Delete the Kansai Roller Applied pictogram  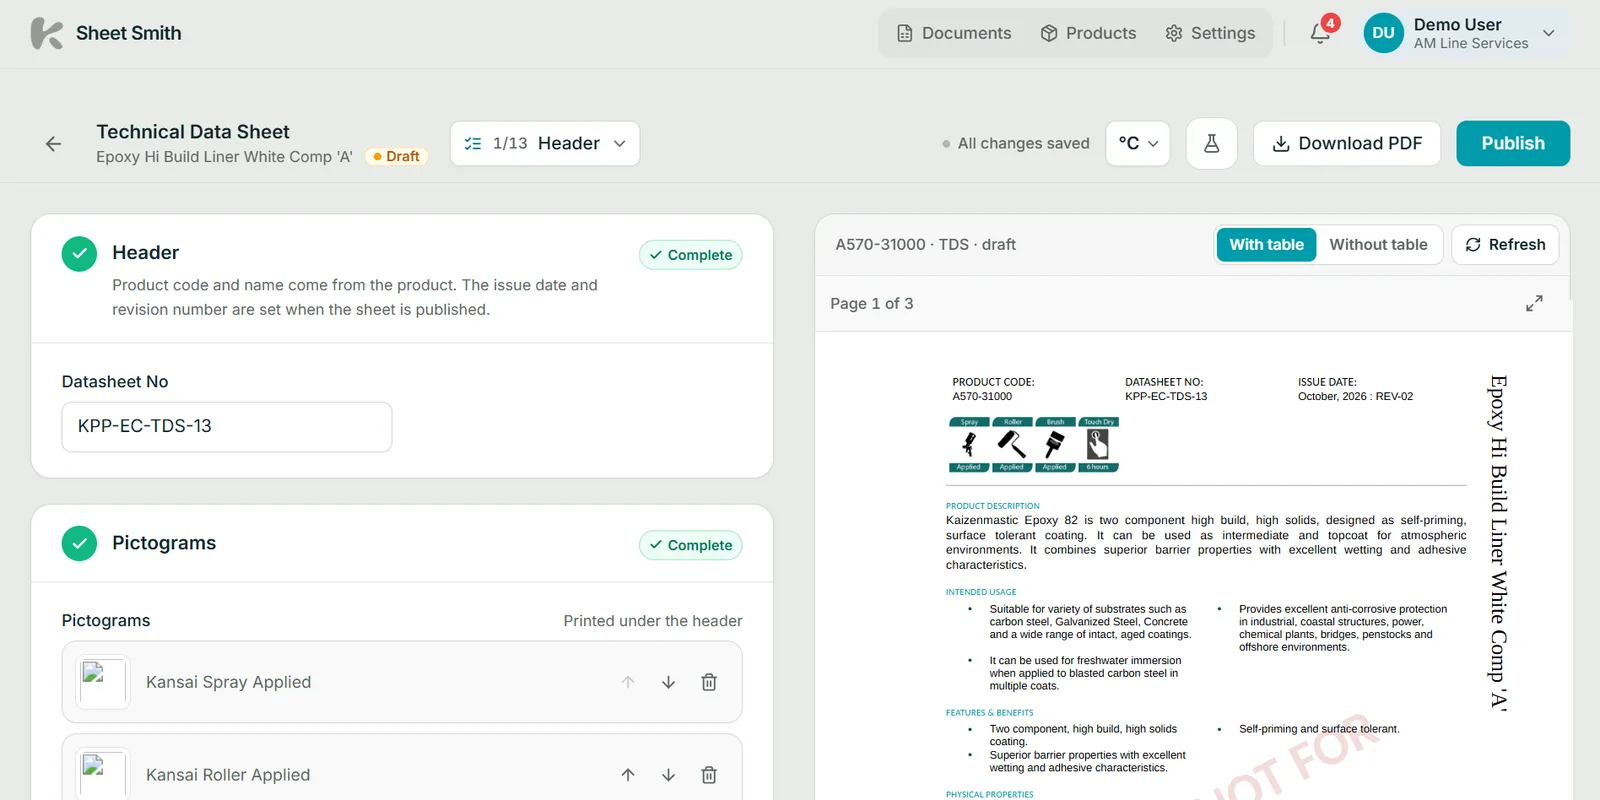(x=709, y=775)
